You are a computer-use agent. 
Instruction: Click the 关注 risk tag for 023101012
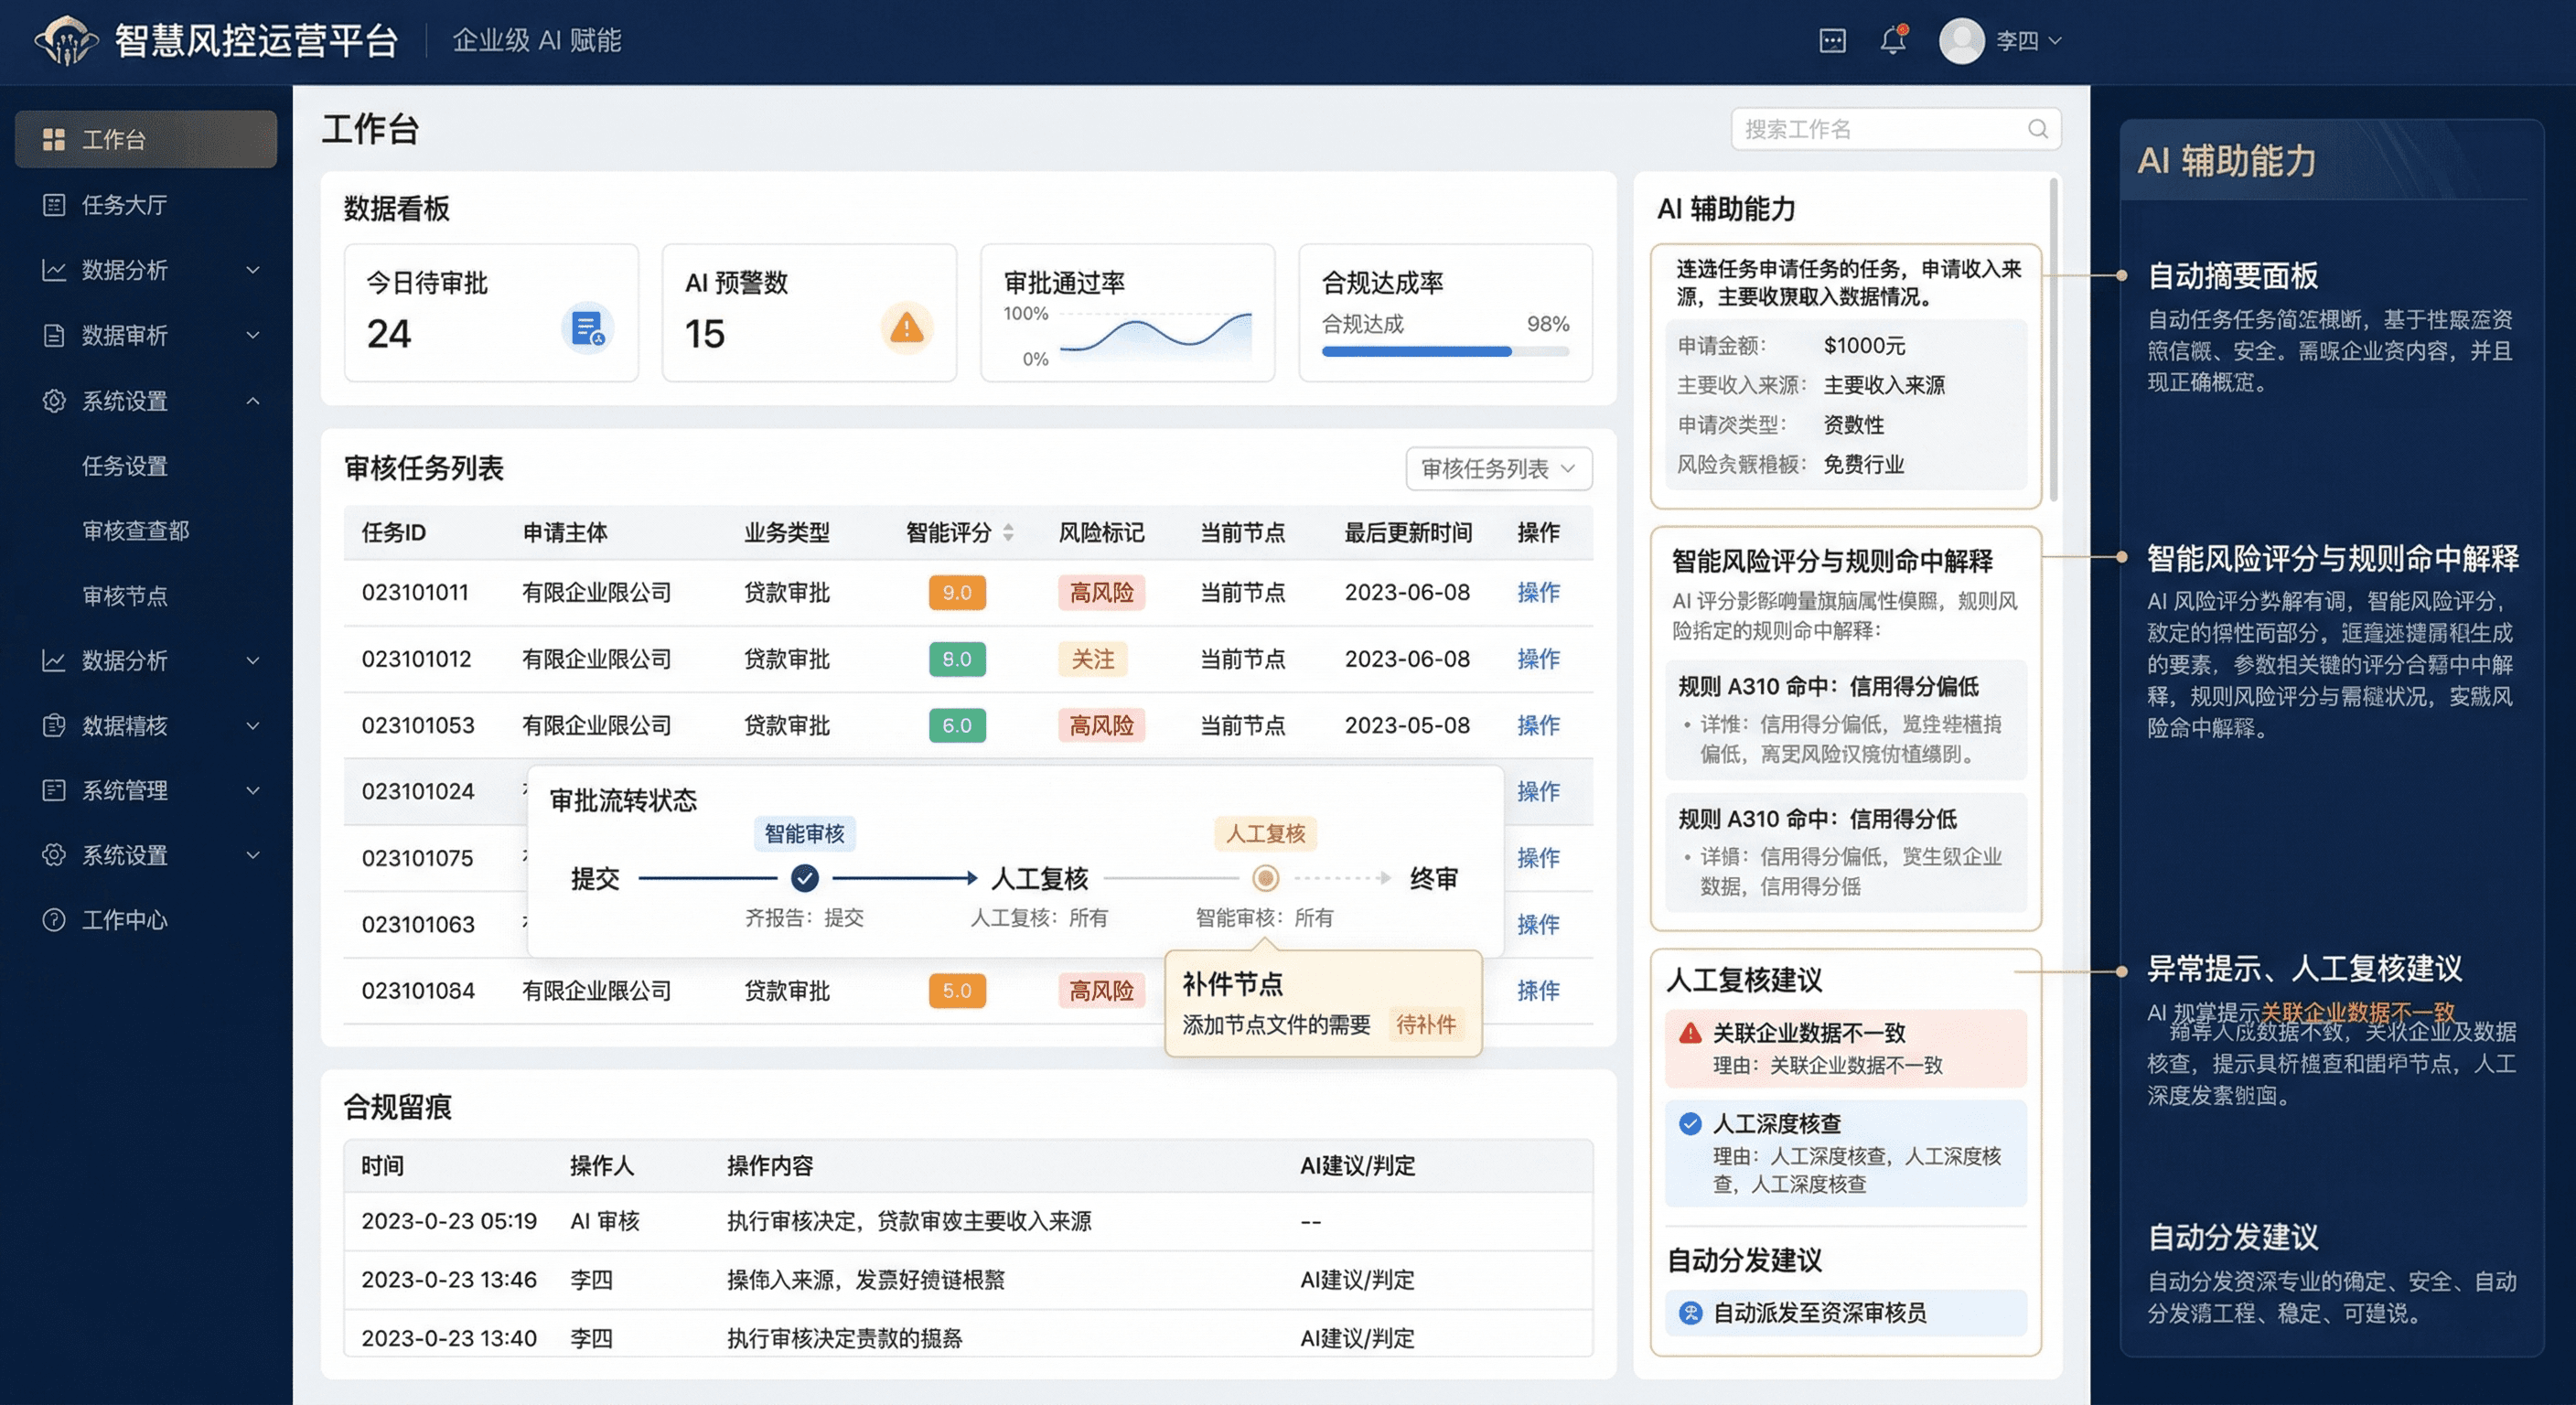click(x=1093, y=659)
